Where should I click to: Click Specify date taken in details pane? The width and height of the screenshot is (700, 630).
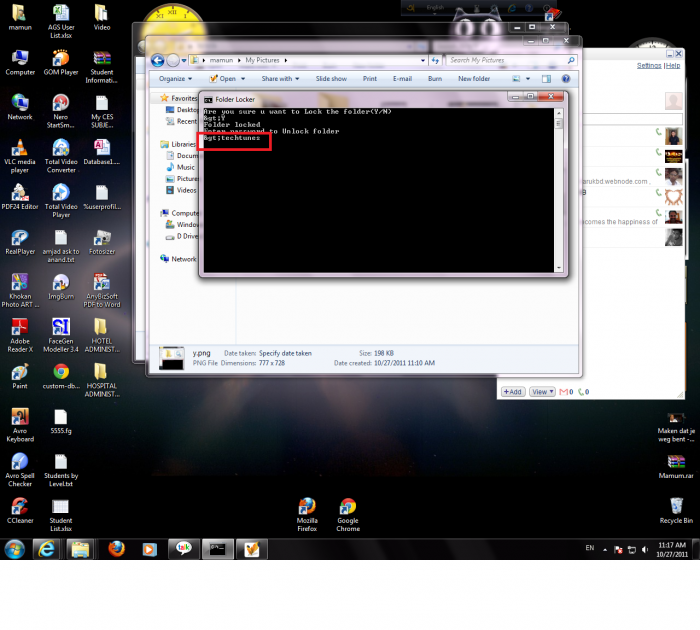pos(285,353)
